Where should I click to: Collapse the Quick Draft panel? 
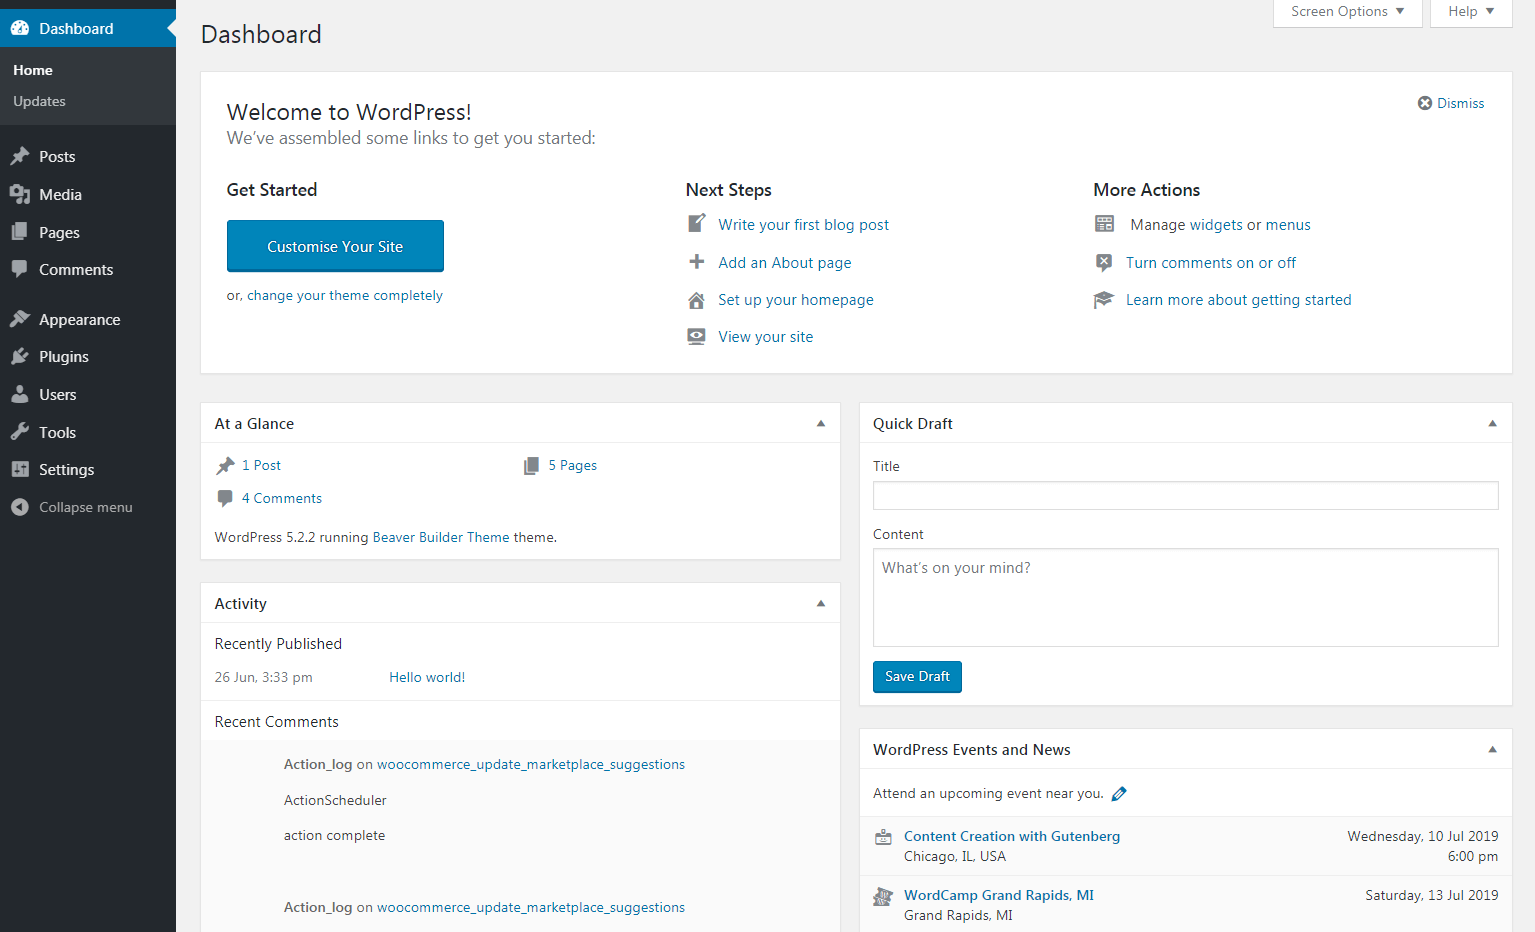click(1492, 424)
